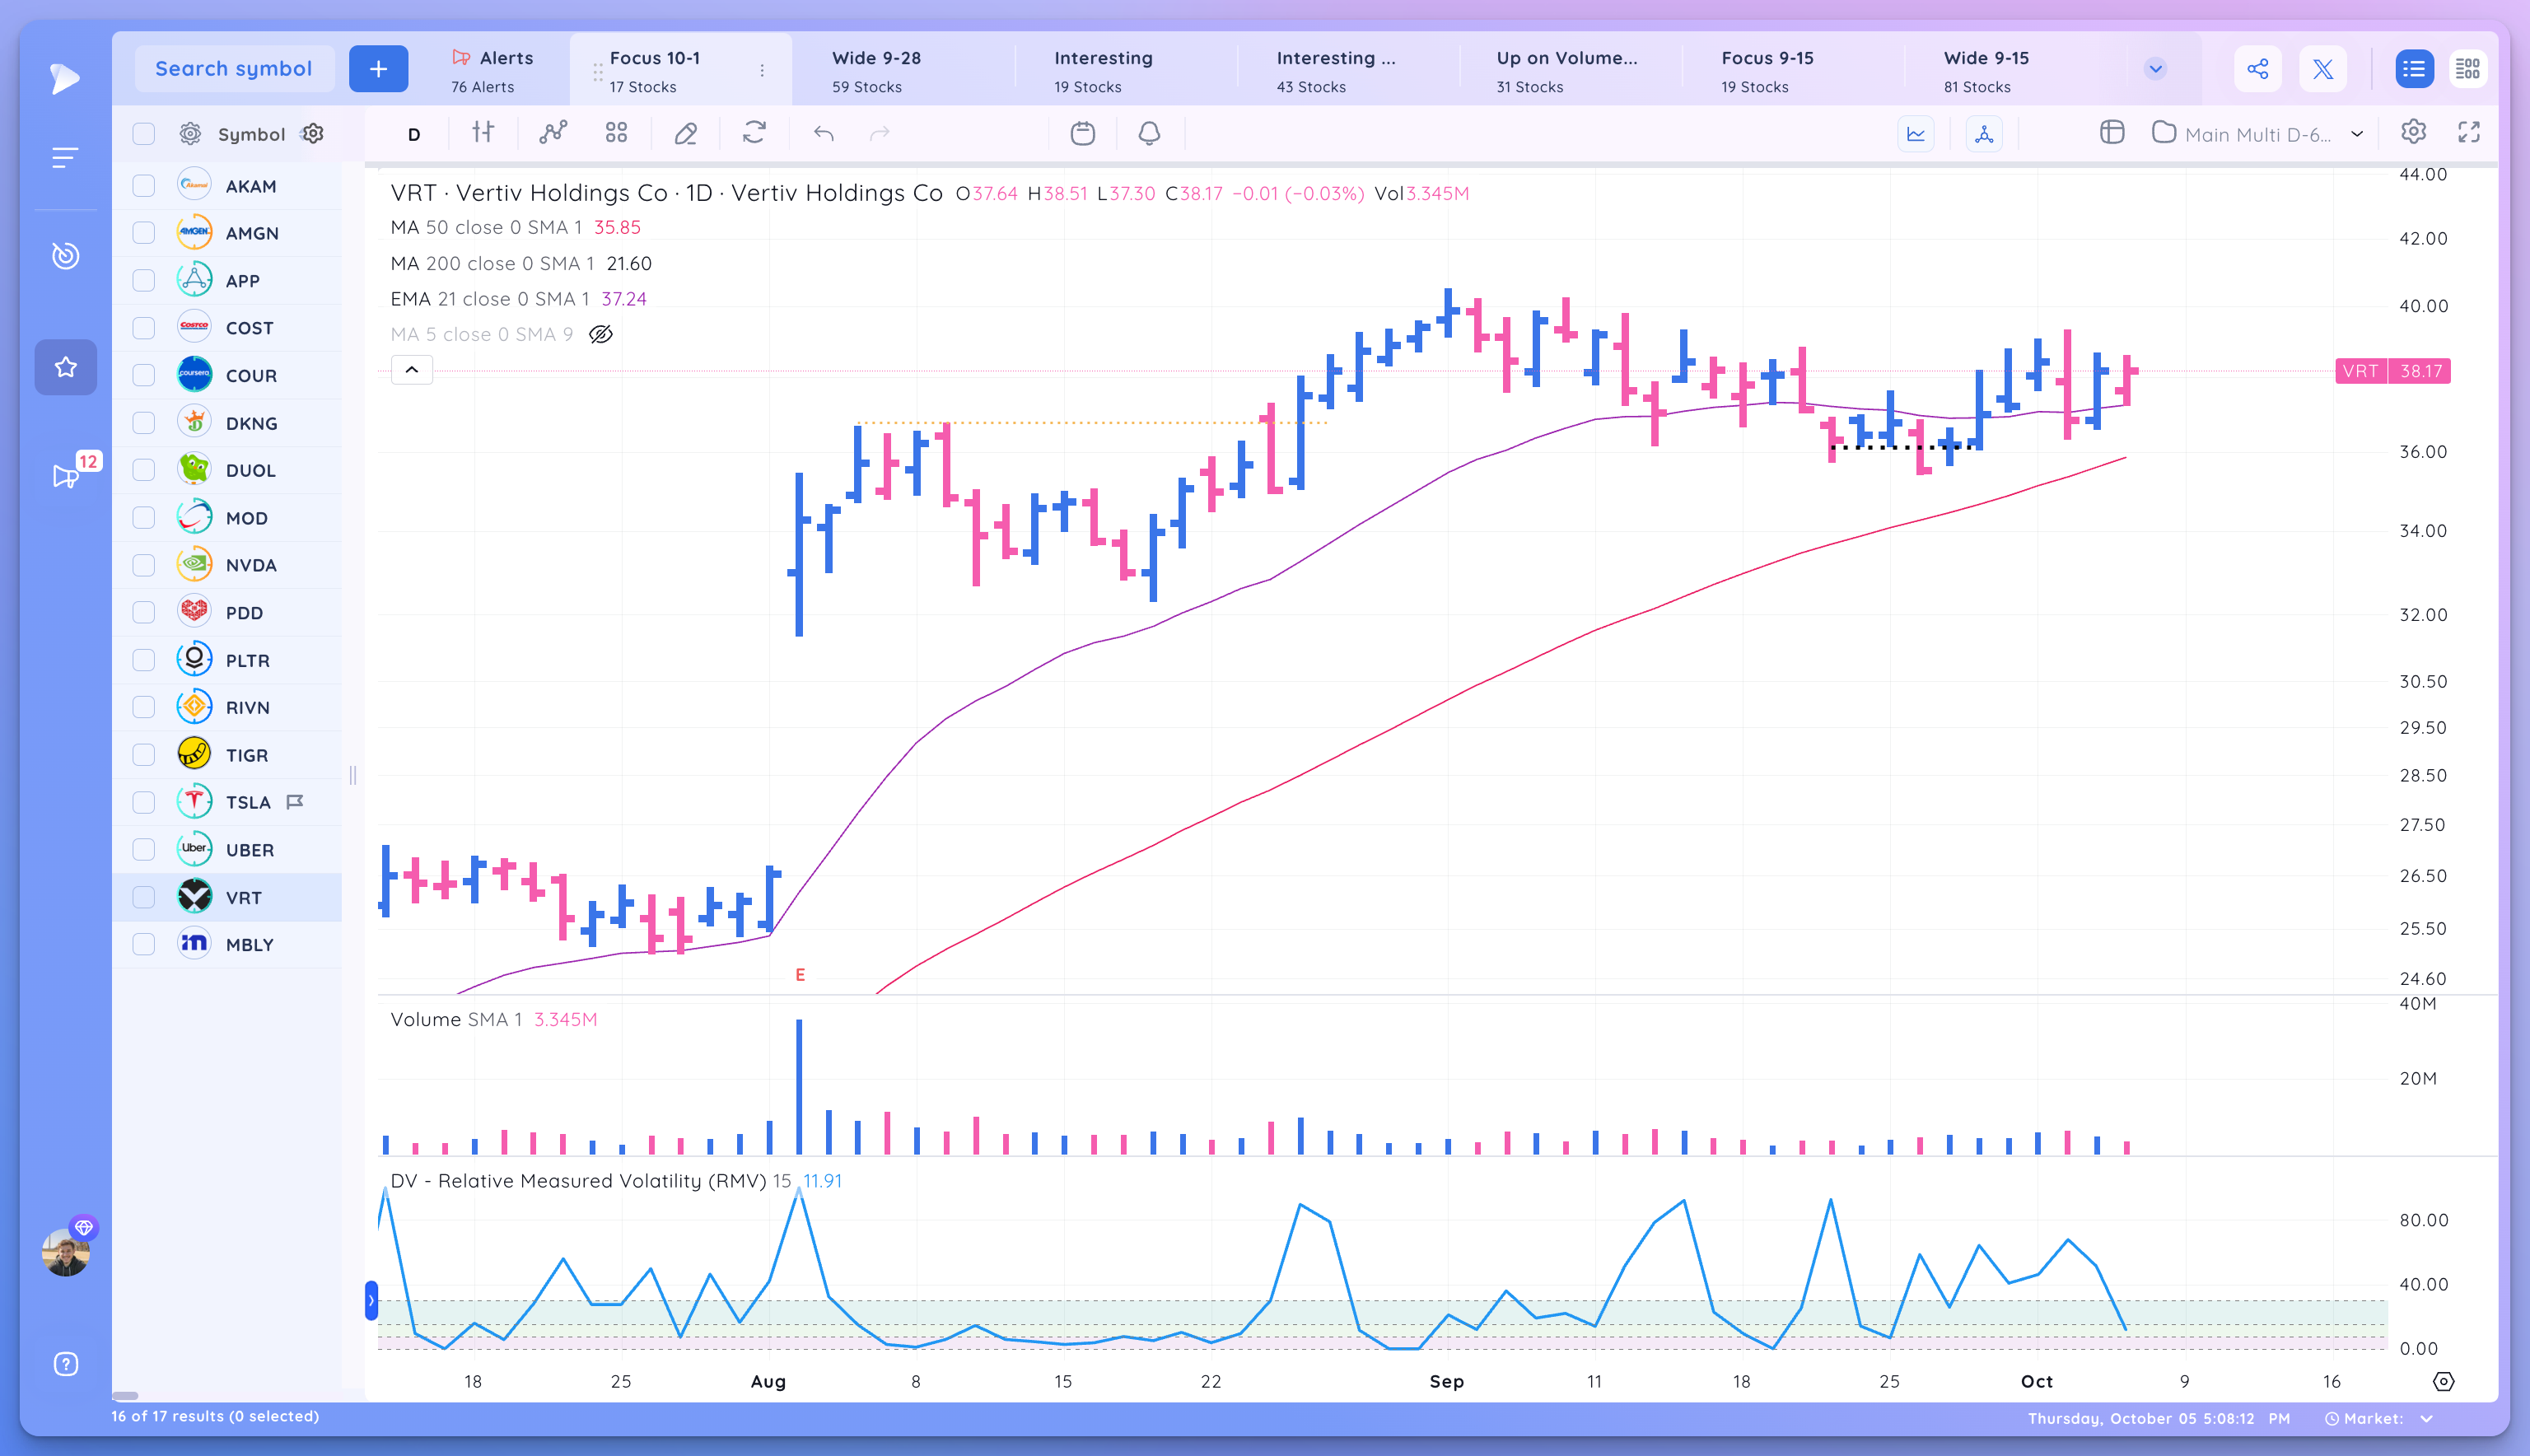Click the X Twitter share button
This screenshot has height=1456, width=2530.
2323,69
